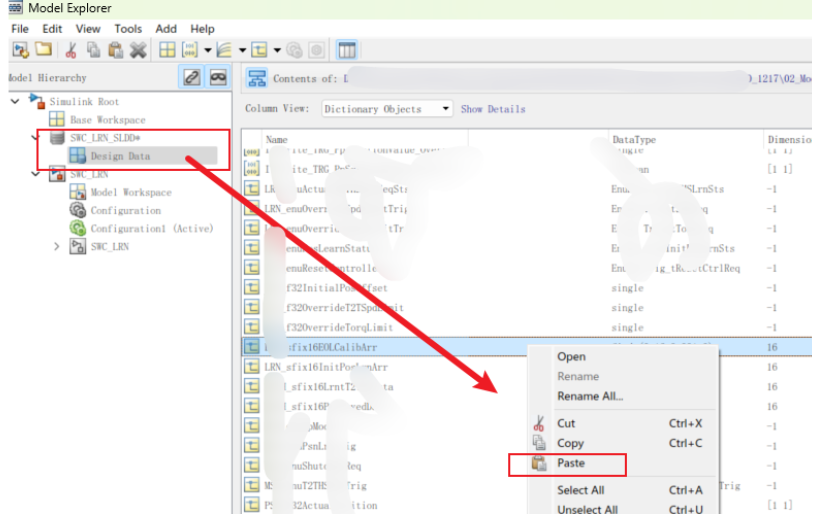Select the Configuration tree item
Viewport: 814px width, 514px height.
[x=126, y=211]
